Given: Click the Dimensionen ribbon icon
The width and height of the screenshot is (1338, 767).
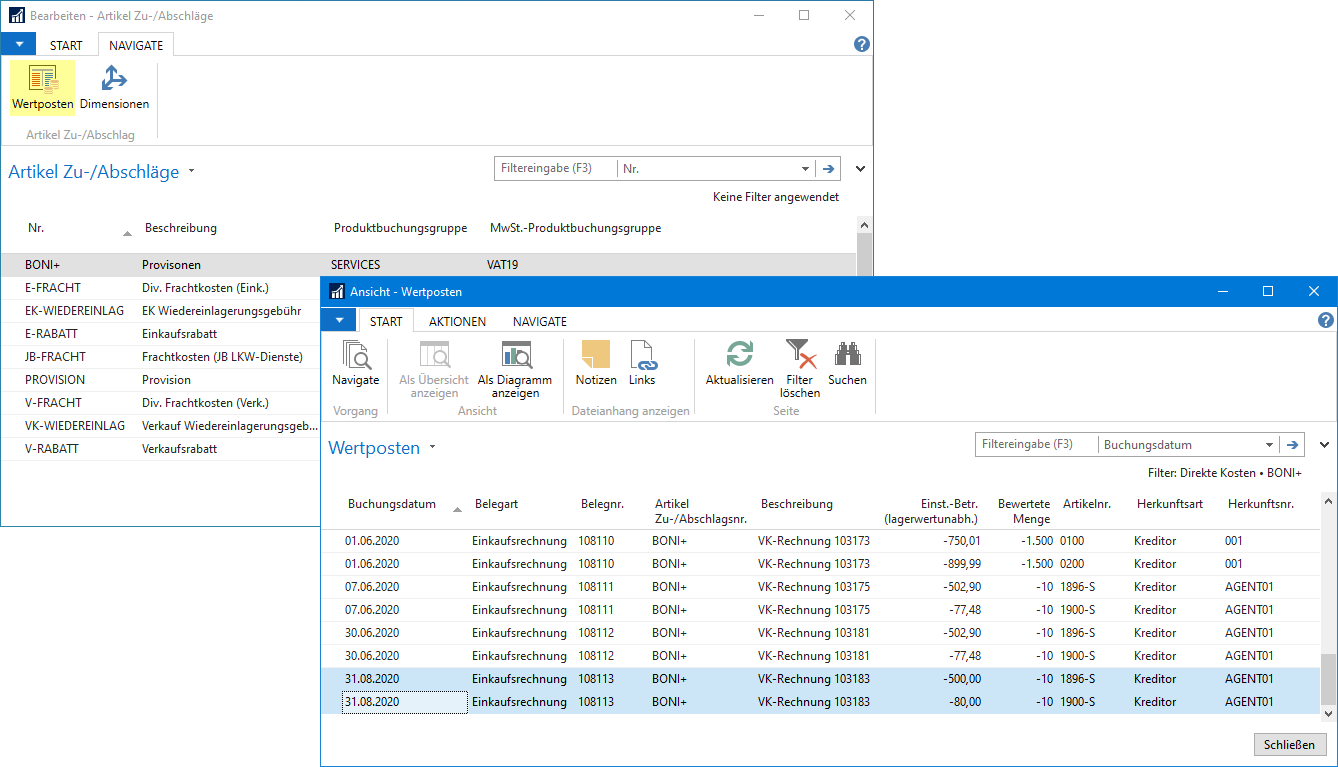Looking at the screenshot, I should pyautogui.click(x=114, y=88).
